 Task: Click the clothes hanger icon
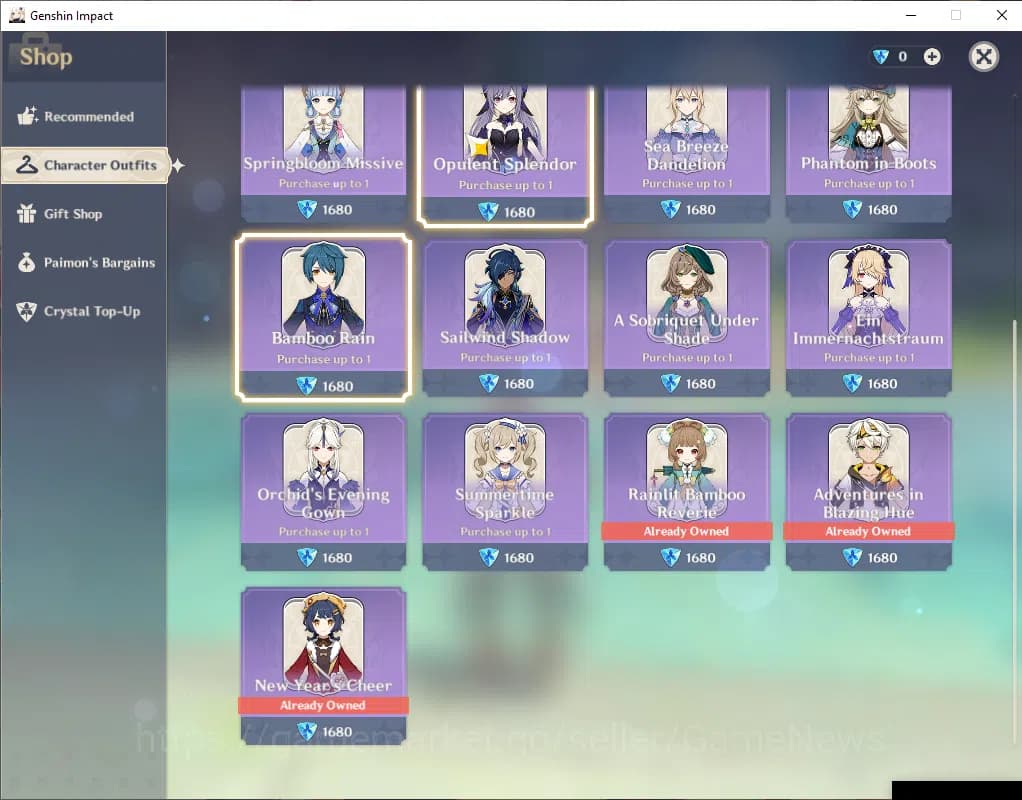(x=27, y=164)
